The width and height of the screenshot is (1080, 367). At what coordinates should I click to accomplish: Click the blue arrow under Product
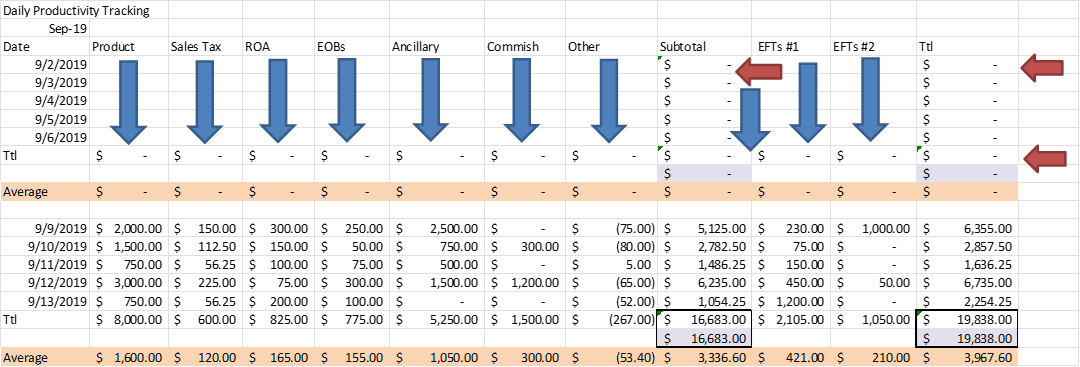point(129,102)
